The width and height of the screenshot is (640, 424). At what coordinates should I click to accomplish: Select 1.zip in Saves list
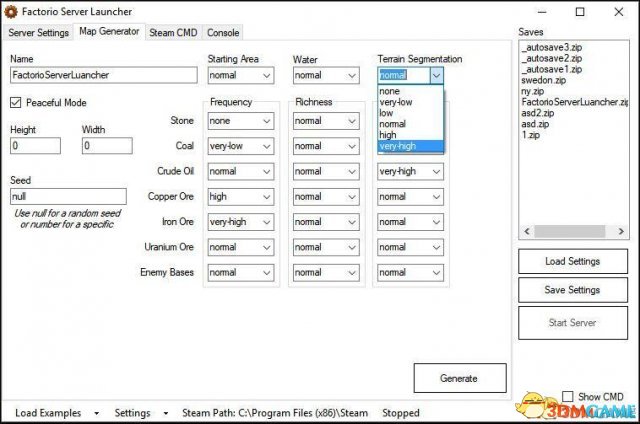point(531,135)
